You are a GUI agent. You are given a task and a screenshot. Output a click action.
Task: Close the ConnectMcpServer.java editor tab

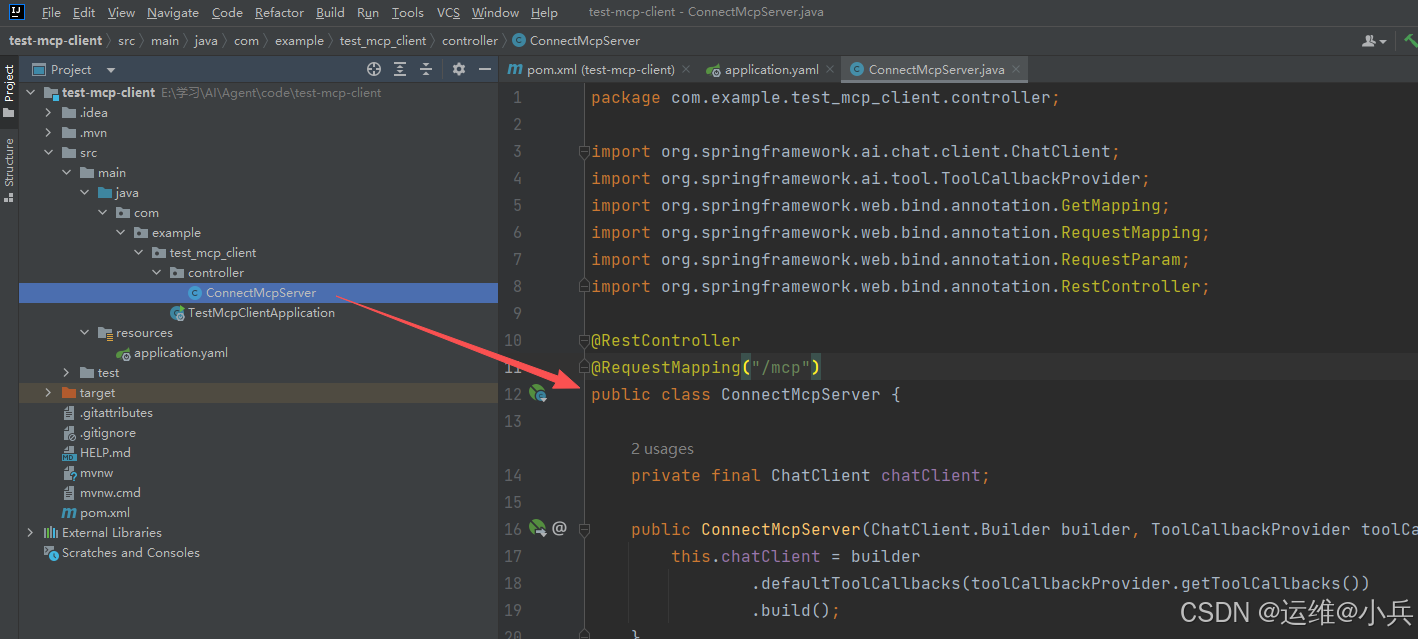[1016, 70]
